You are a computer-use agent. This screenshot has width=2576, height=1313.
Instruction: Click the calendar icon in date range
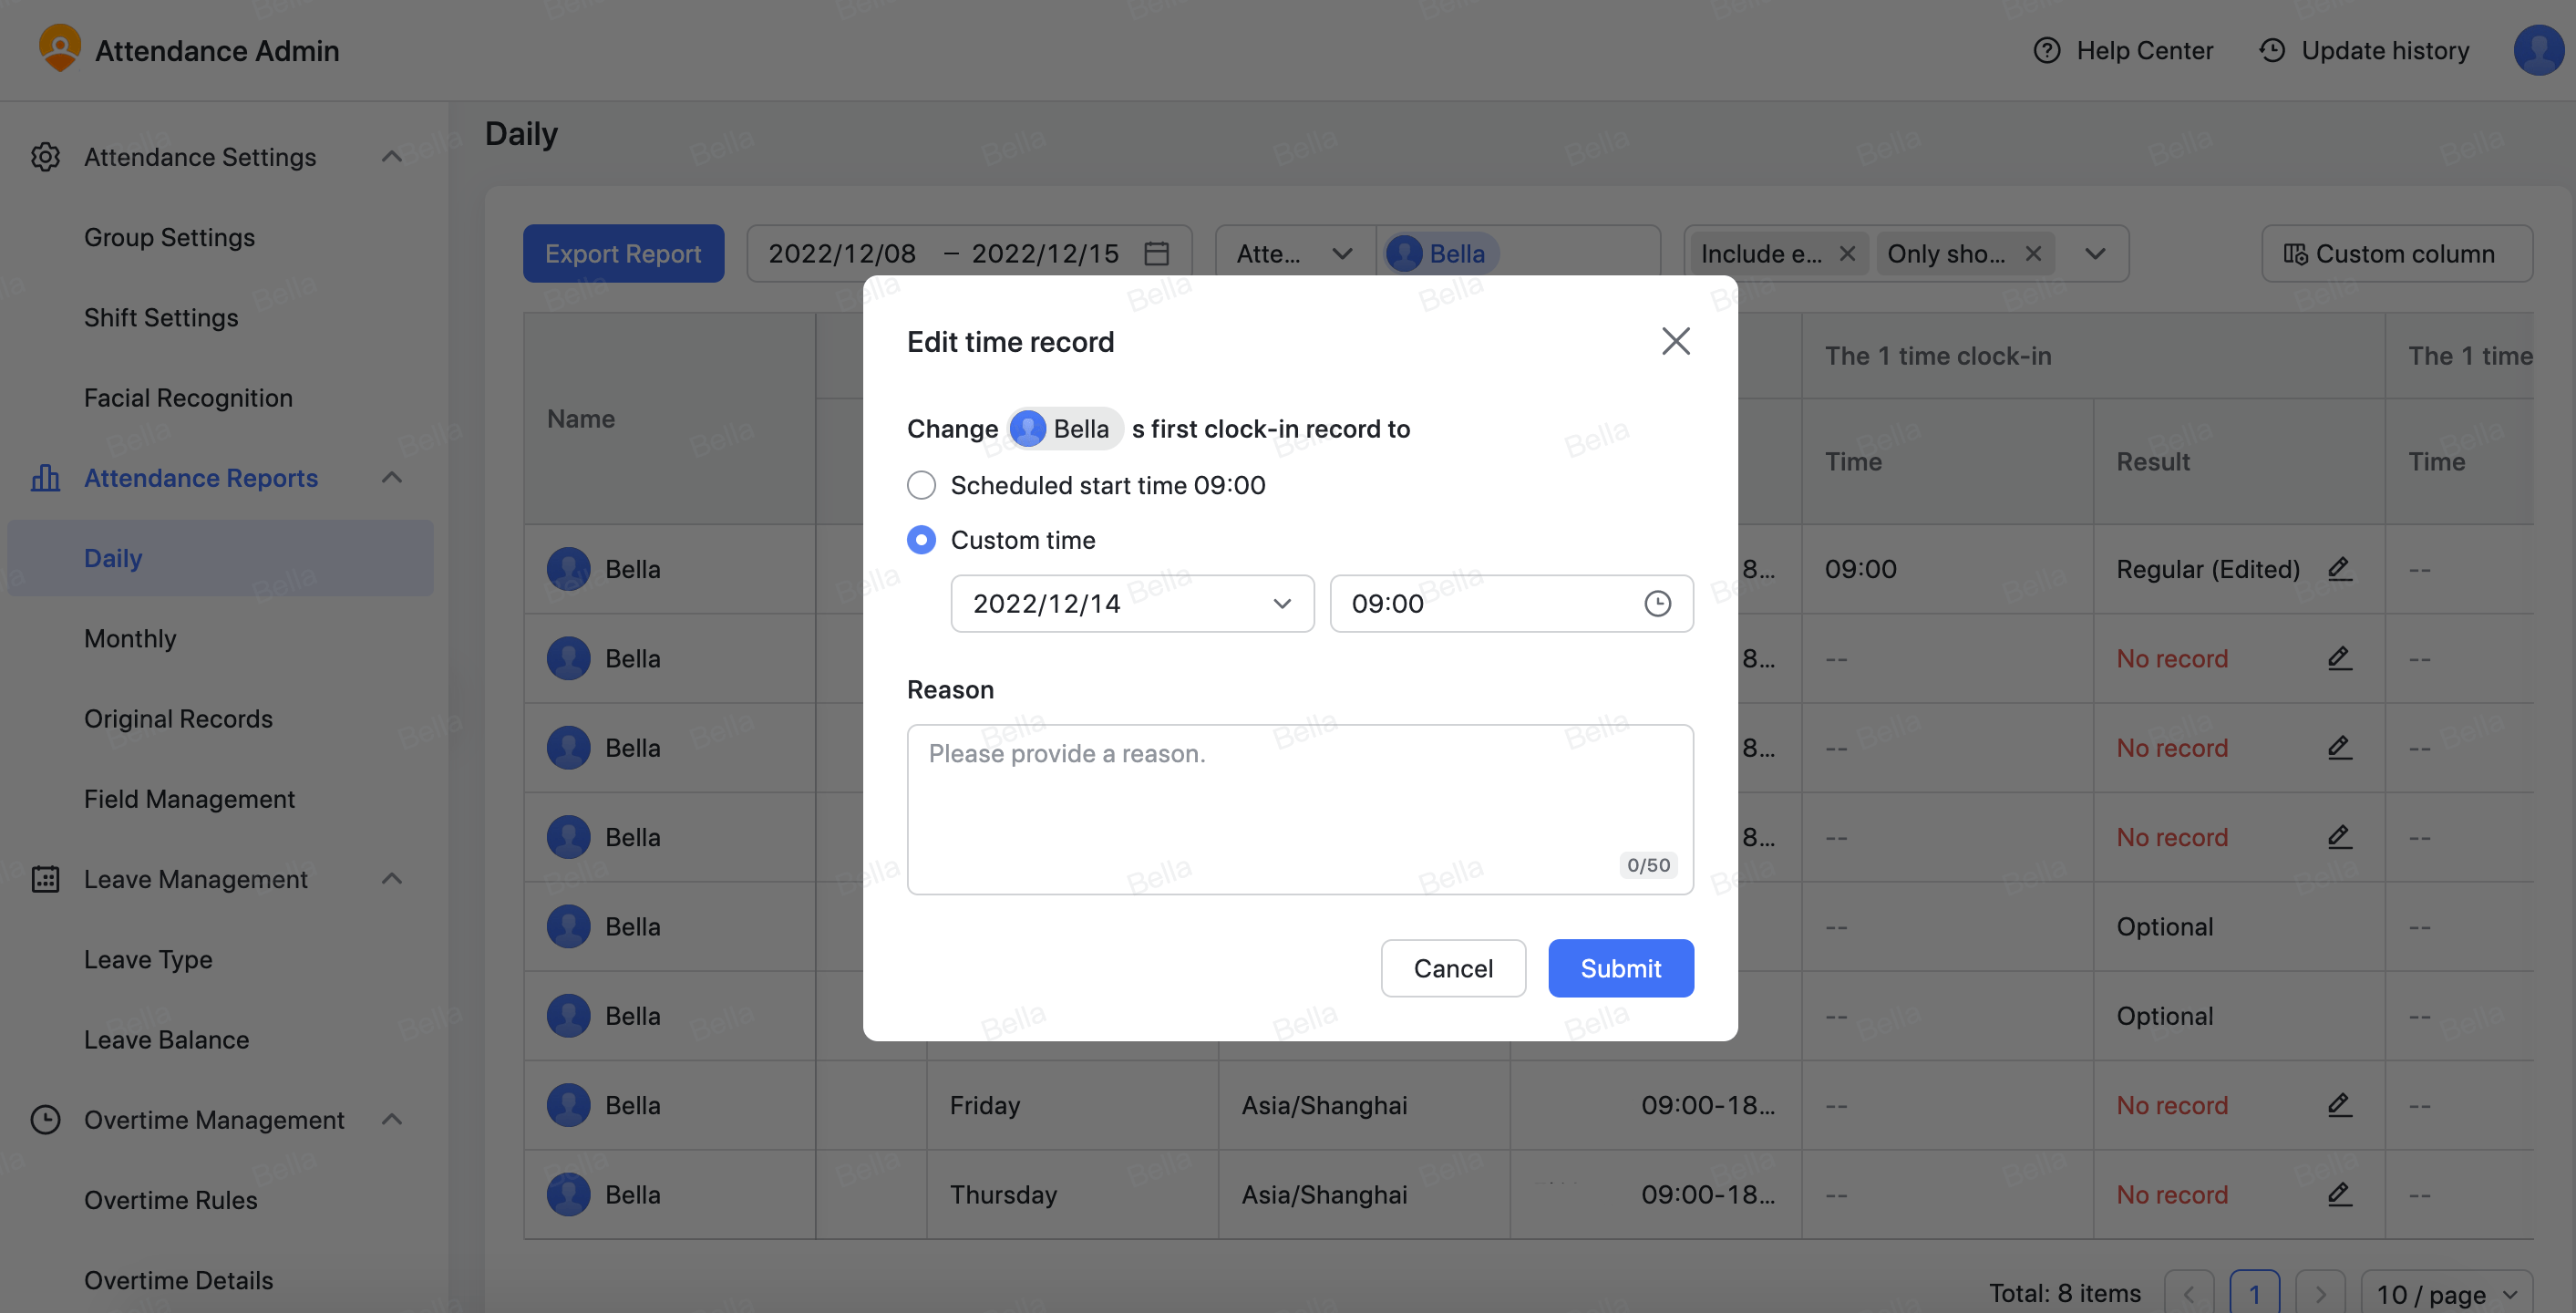click(1156, 254)
